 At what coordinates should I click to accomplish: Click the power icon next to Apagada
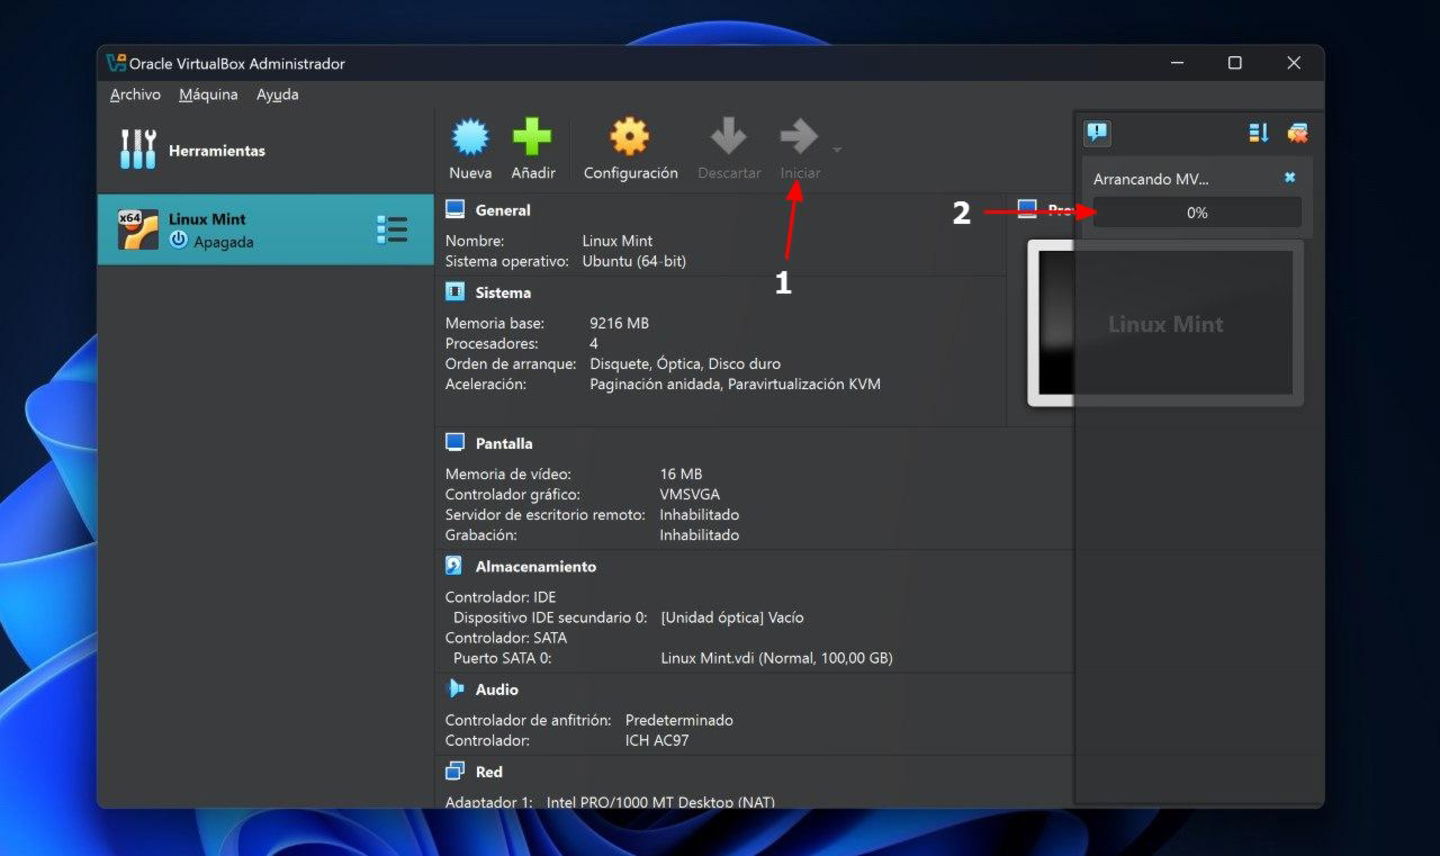point(178,240)
